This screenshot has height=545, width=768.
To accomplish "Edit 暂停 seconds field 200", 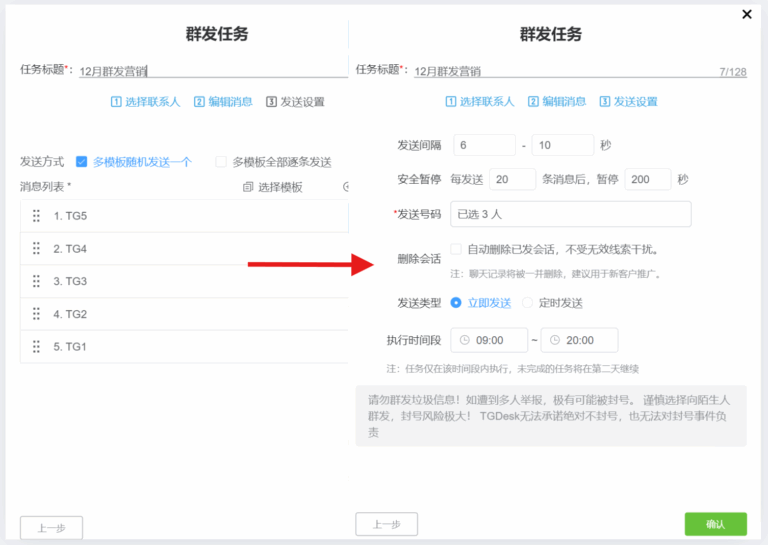I will (x=648, y=179).
